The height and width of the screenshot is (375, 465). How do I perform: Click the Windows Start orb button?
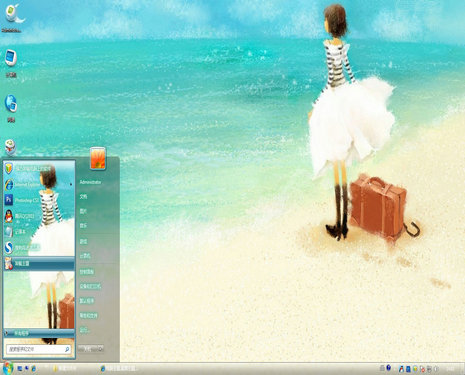pyautogui.click(x=7, y=368)
